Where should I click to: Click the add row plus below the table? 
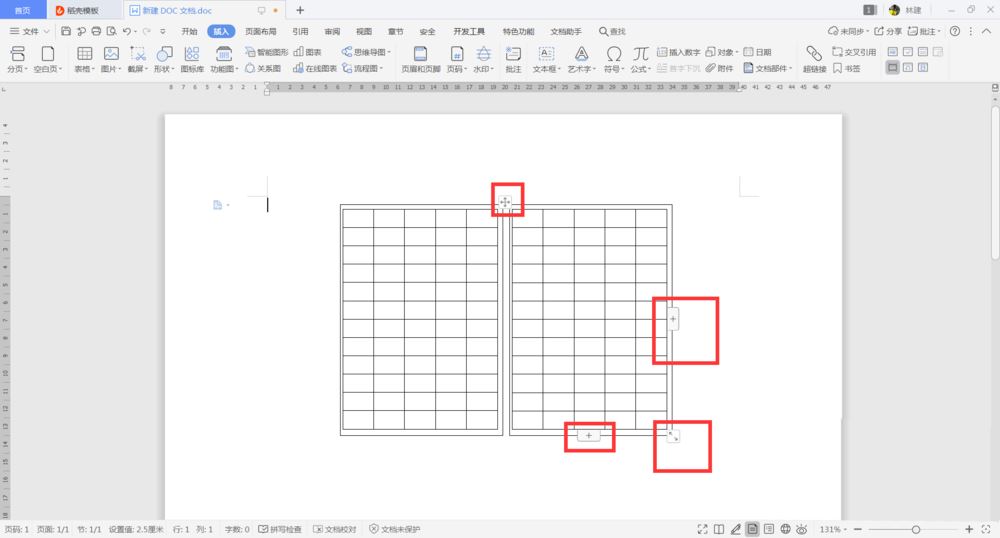pyautogui.click(x=589, y=435)
